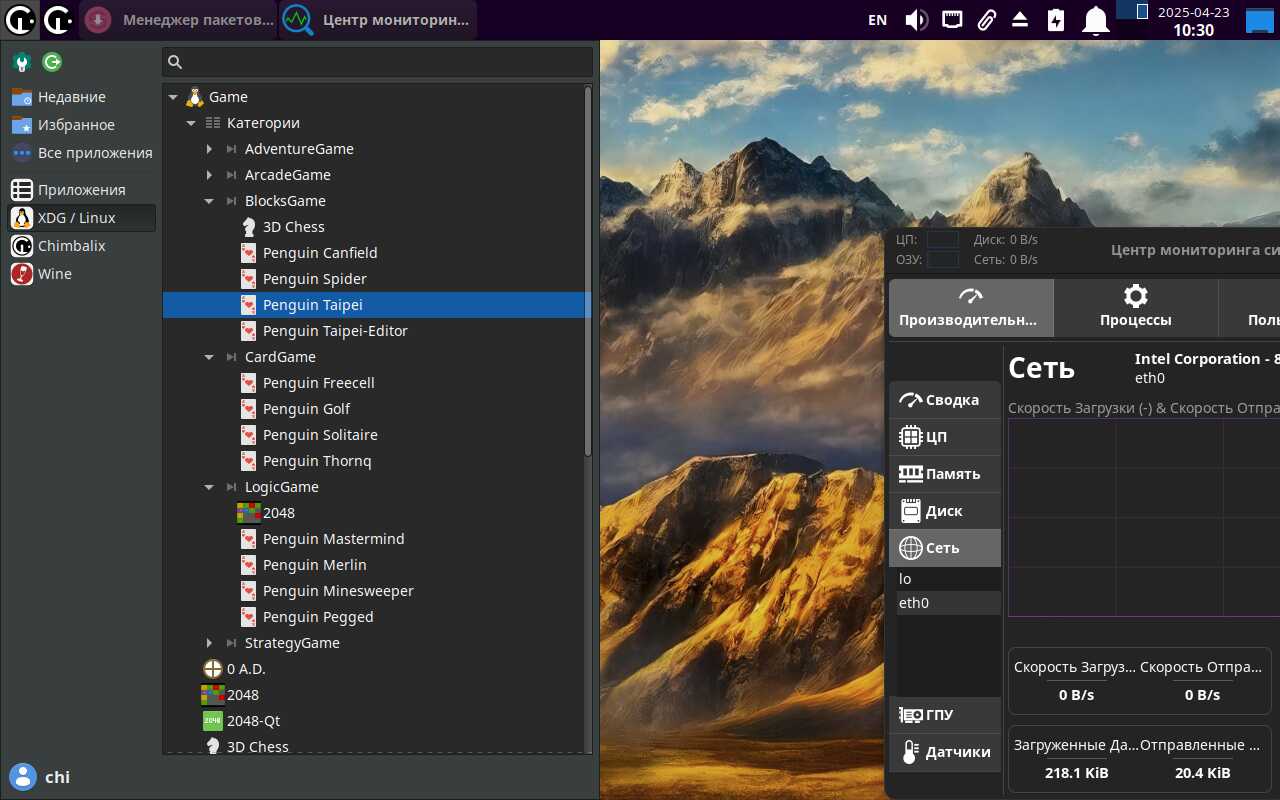Screen dimensions: 1280x800
Task: Select the Приложения menu category
Action: pyautogui.click(x=81, y=190)
